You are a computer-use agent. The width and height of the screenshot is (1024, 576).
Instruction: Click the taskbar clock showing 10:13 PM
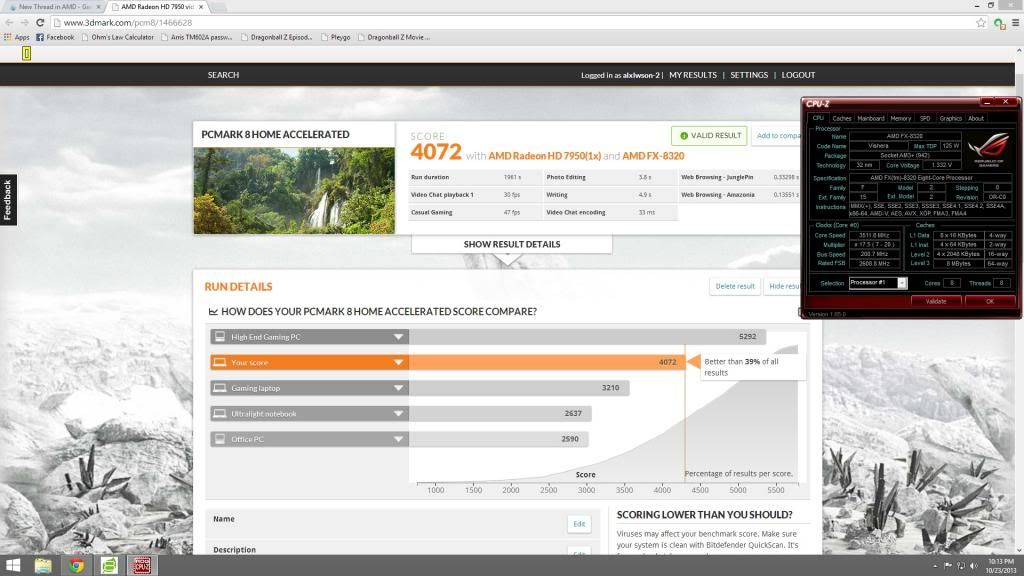(1000, 566)
